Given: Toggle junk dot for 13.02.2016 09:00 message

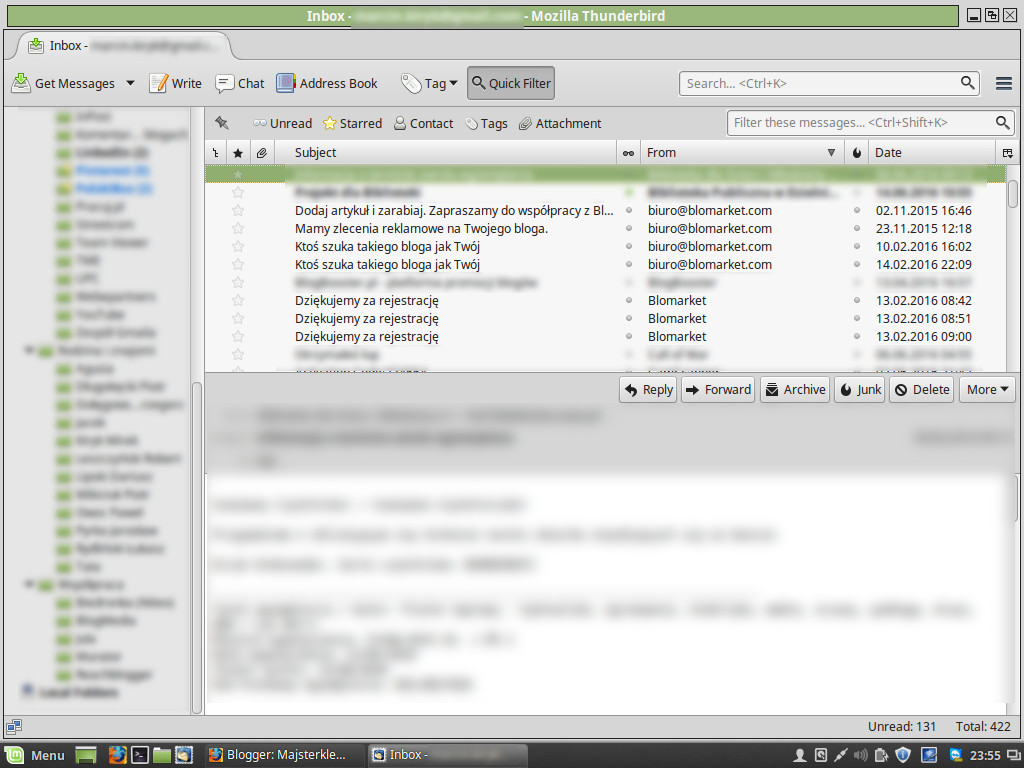Looking at the screenshot, I should (x=857, y=336).
